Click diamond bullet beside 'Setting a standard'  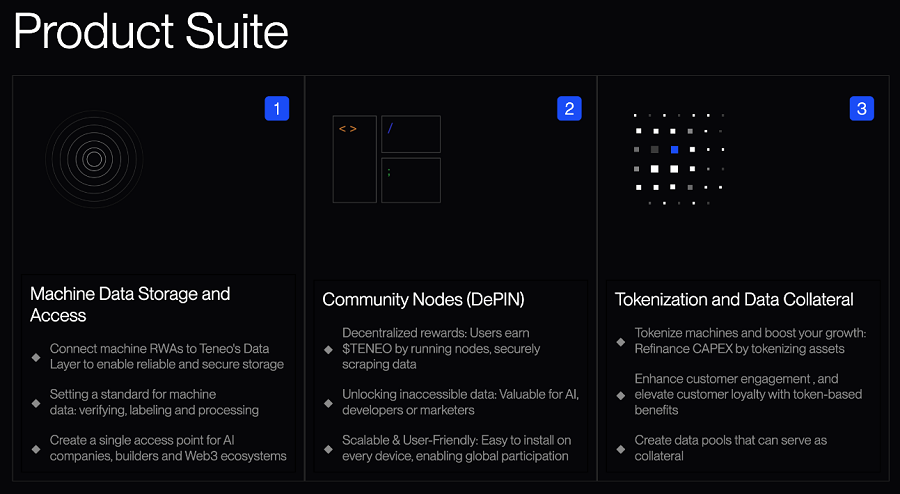tap(36, 403)
